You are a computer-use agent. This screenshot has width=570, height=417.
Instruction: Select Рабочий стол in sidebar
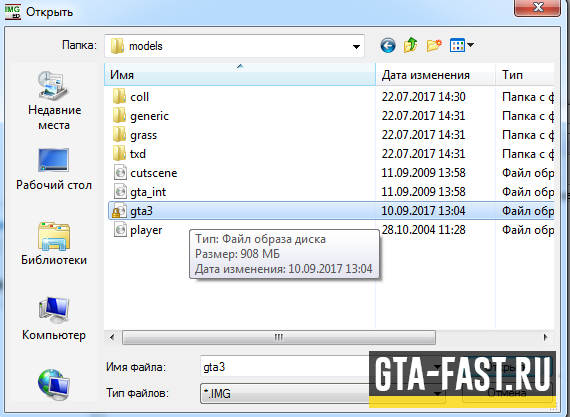[54, 169]
